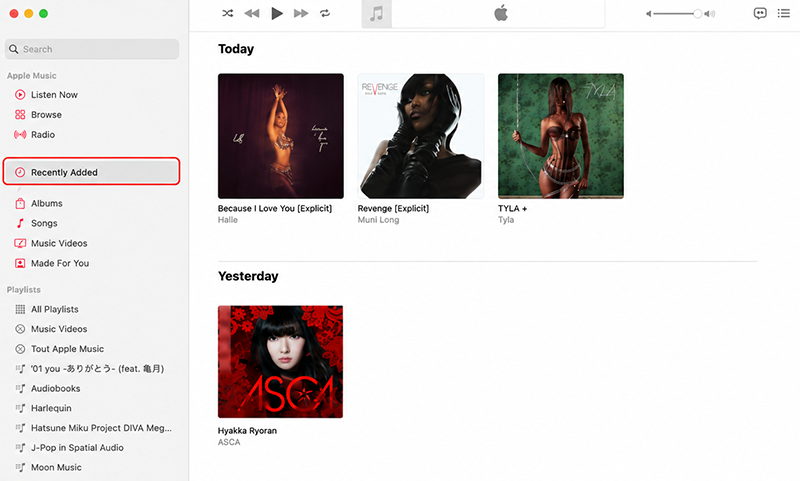This screenshot has height=481, width=800.
Task: Open Radio in the sidebar
Action: [43, 134]
